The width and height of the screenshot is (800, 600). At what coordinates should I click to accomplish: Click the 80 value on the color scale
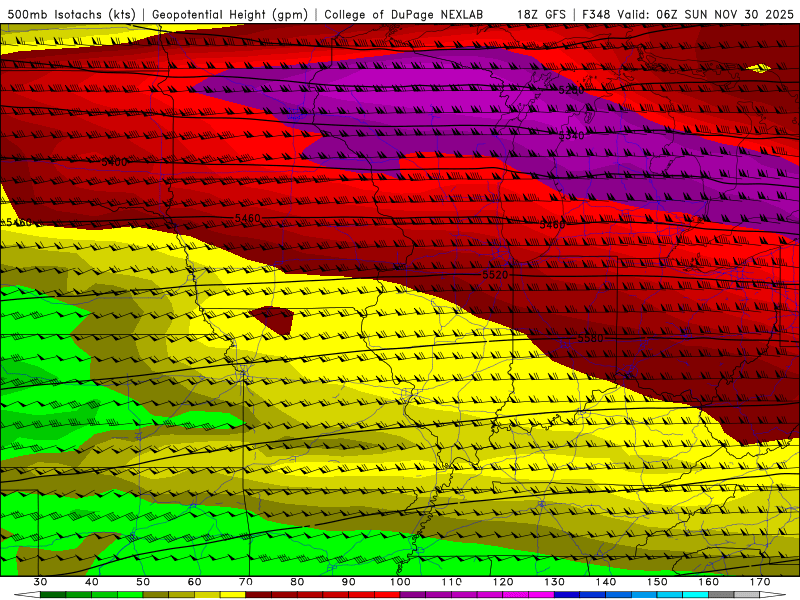pyautogui.click(x=297, y=582)
